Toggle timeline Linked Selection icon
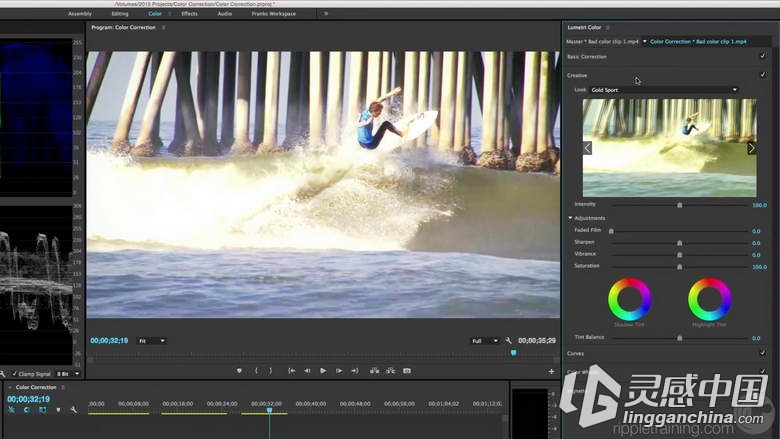The width and height of the screenshot is (780, 439). (x=42, y=410)
